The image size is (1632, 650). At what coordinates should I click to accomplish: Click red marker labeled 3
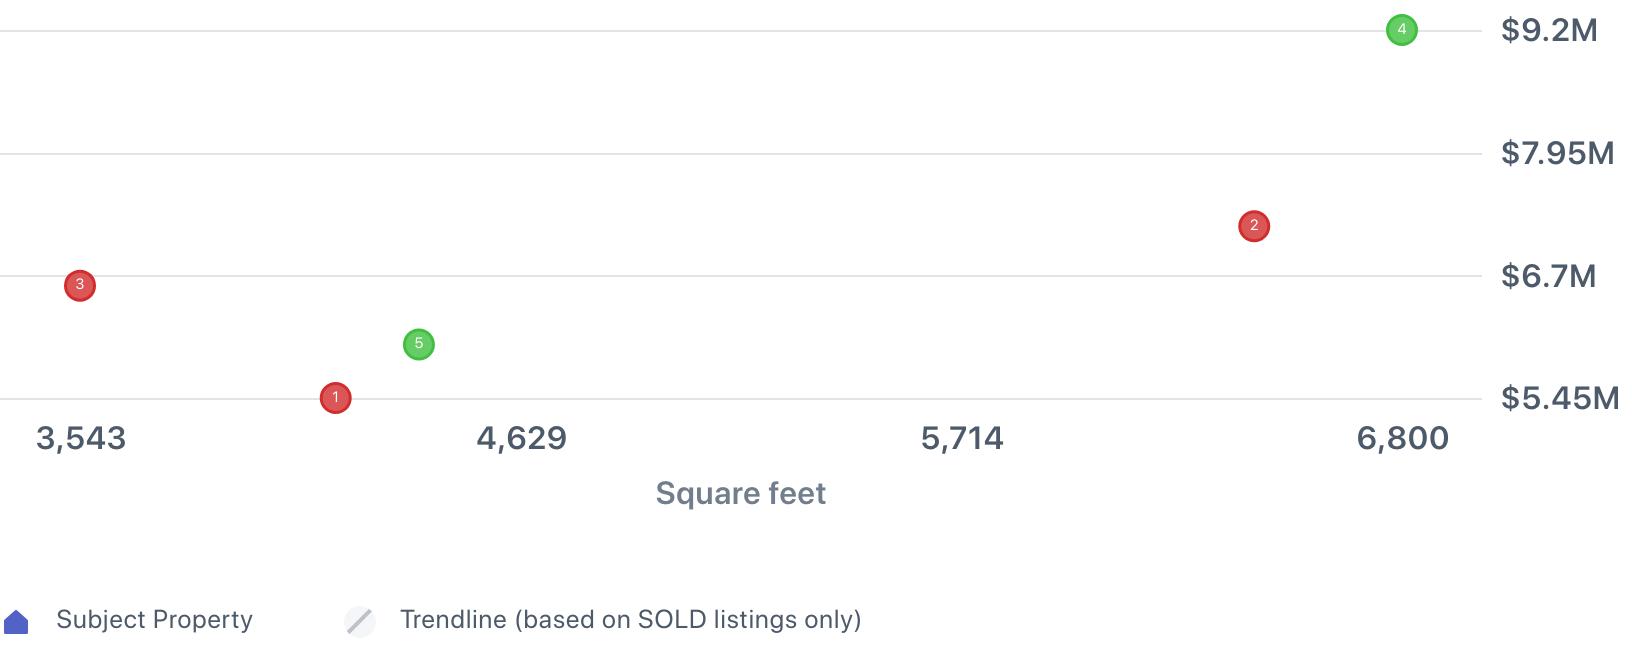click(x=80, y=285)
